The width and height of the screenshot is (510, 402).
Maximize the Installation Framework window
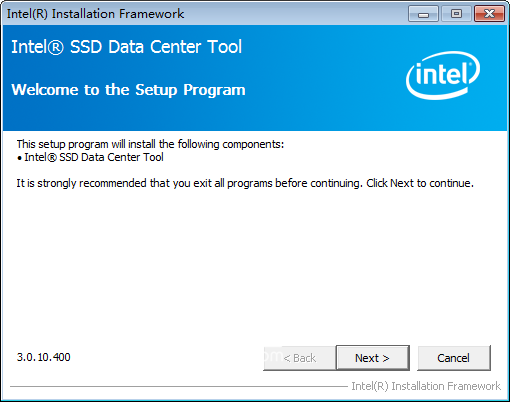click(x=456, y=14)
